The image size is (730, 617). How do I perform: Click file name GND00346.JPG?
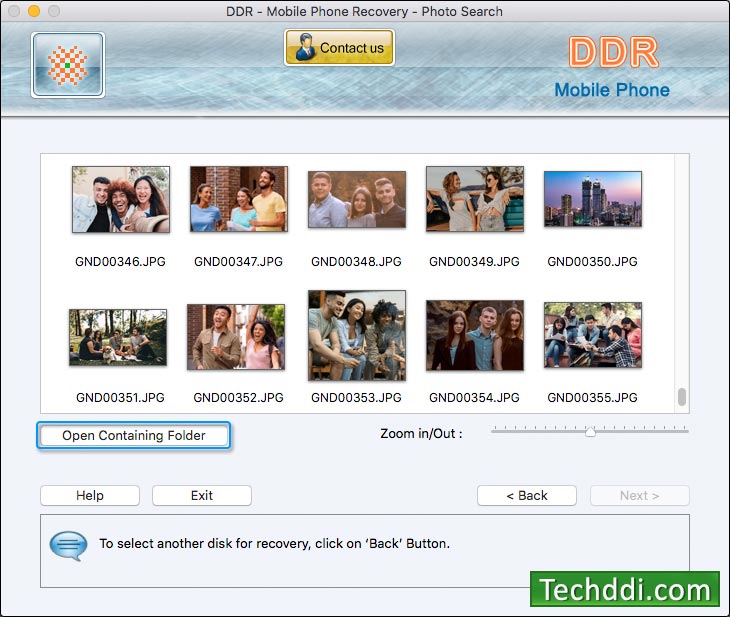[121, 262]
